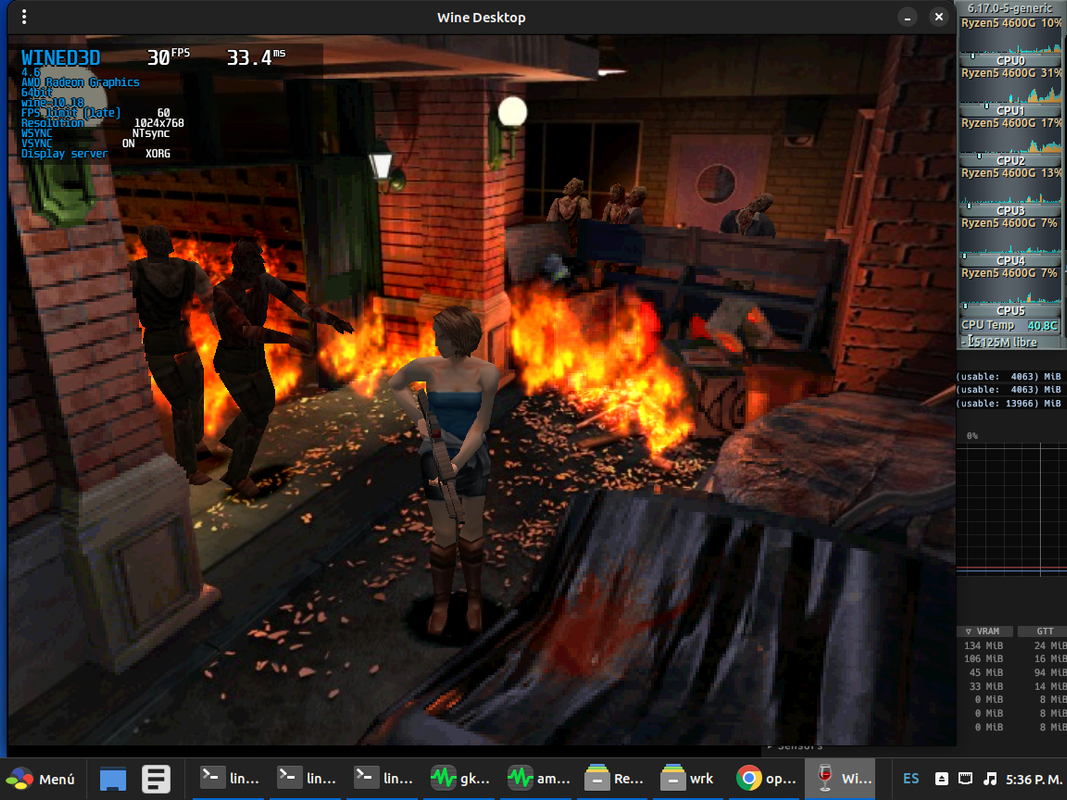Switch to first 'lin...' terminal task
This screenshot has height=800, width=1067.
(x=231, y=778)
